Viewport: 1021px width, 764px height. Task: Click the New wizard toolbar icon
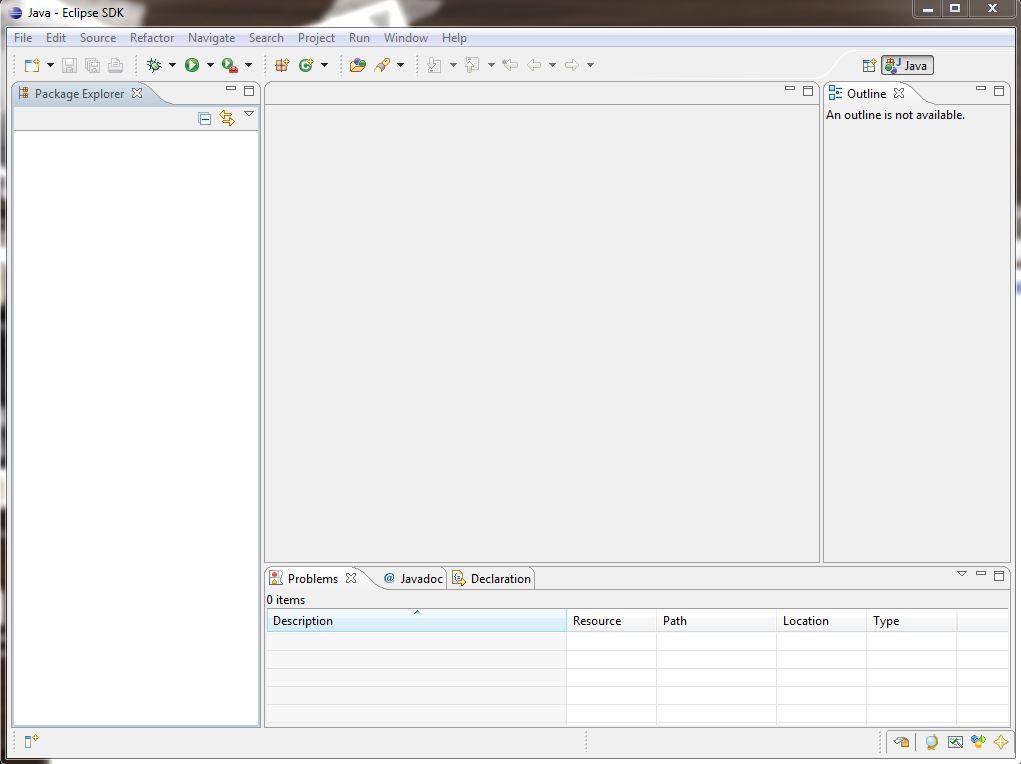31,65
